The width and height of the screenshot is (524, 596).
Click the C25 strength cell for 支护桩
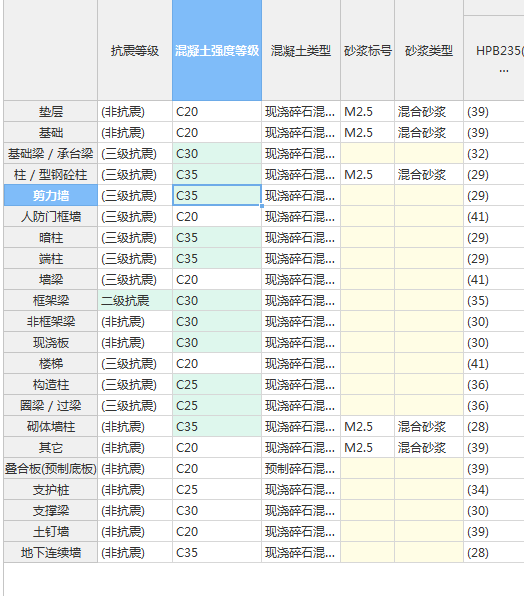[217, 490]
